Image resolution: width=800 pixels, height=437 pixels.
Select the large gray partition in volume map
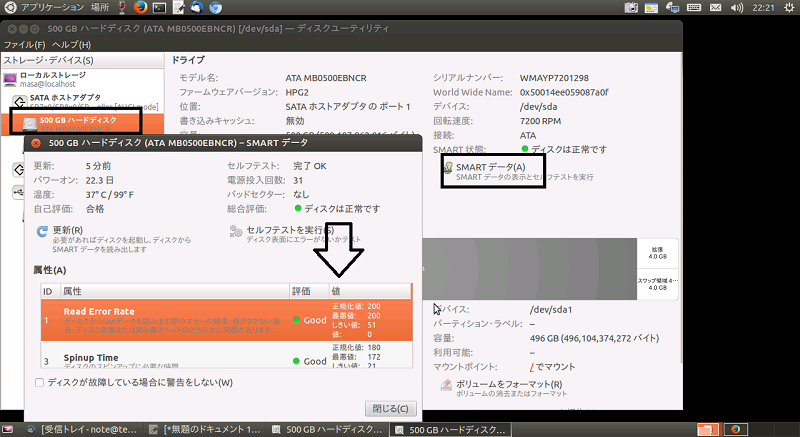(x=530, y=269)
